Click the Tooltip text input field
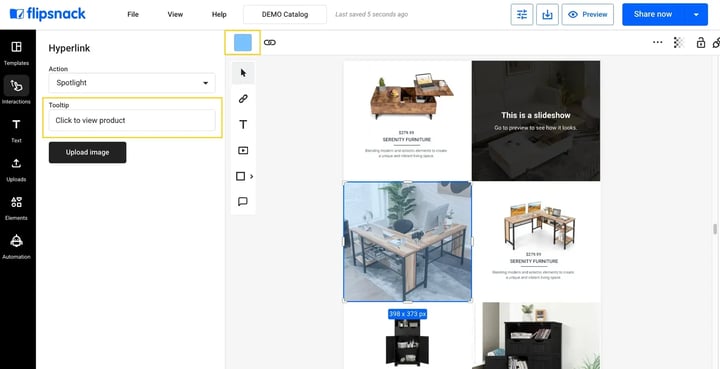 click(132, 120)
